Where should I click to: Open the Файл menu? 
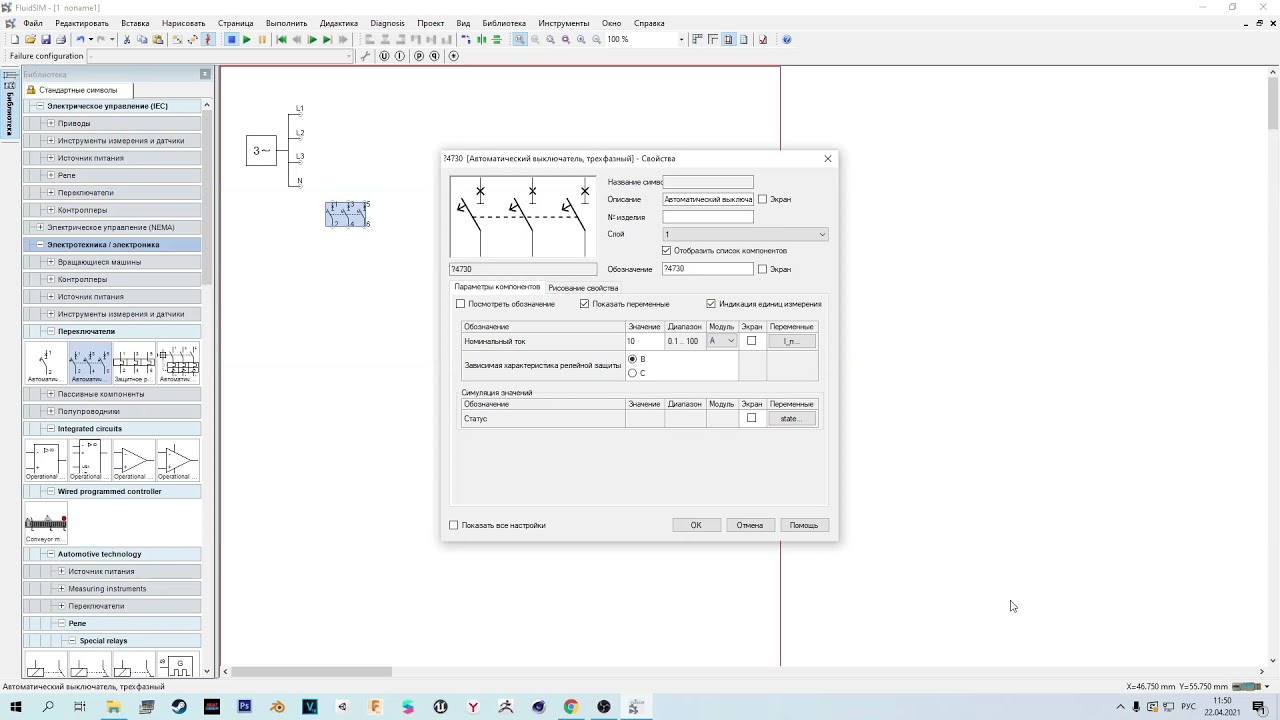pyautogui.click(x=33, y=23)
